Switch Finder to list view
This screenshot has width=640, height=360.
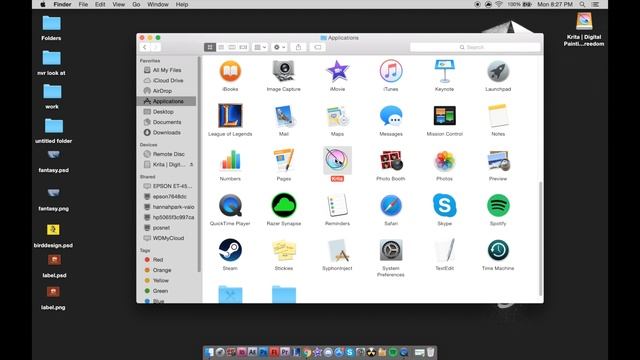[221, 47]
